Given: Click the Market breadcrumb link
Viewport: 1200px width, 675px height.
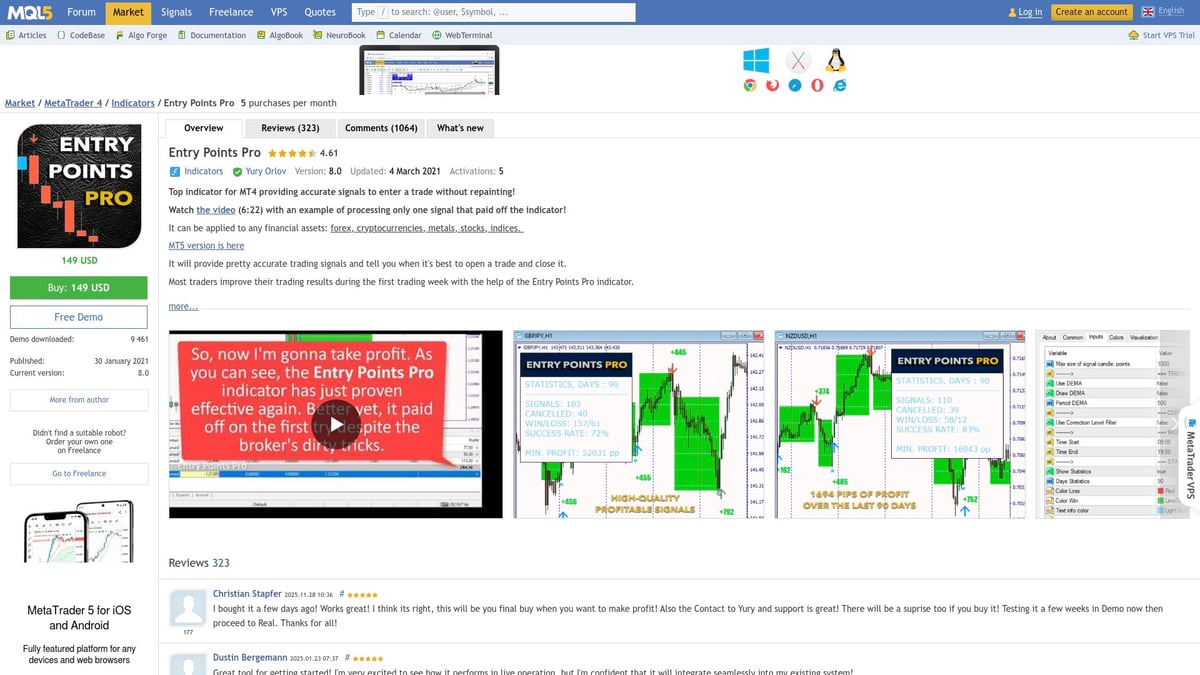Looking at the screenshot, I should click(x=20, y=103).
